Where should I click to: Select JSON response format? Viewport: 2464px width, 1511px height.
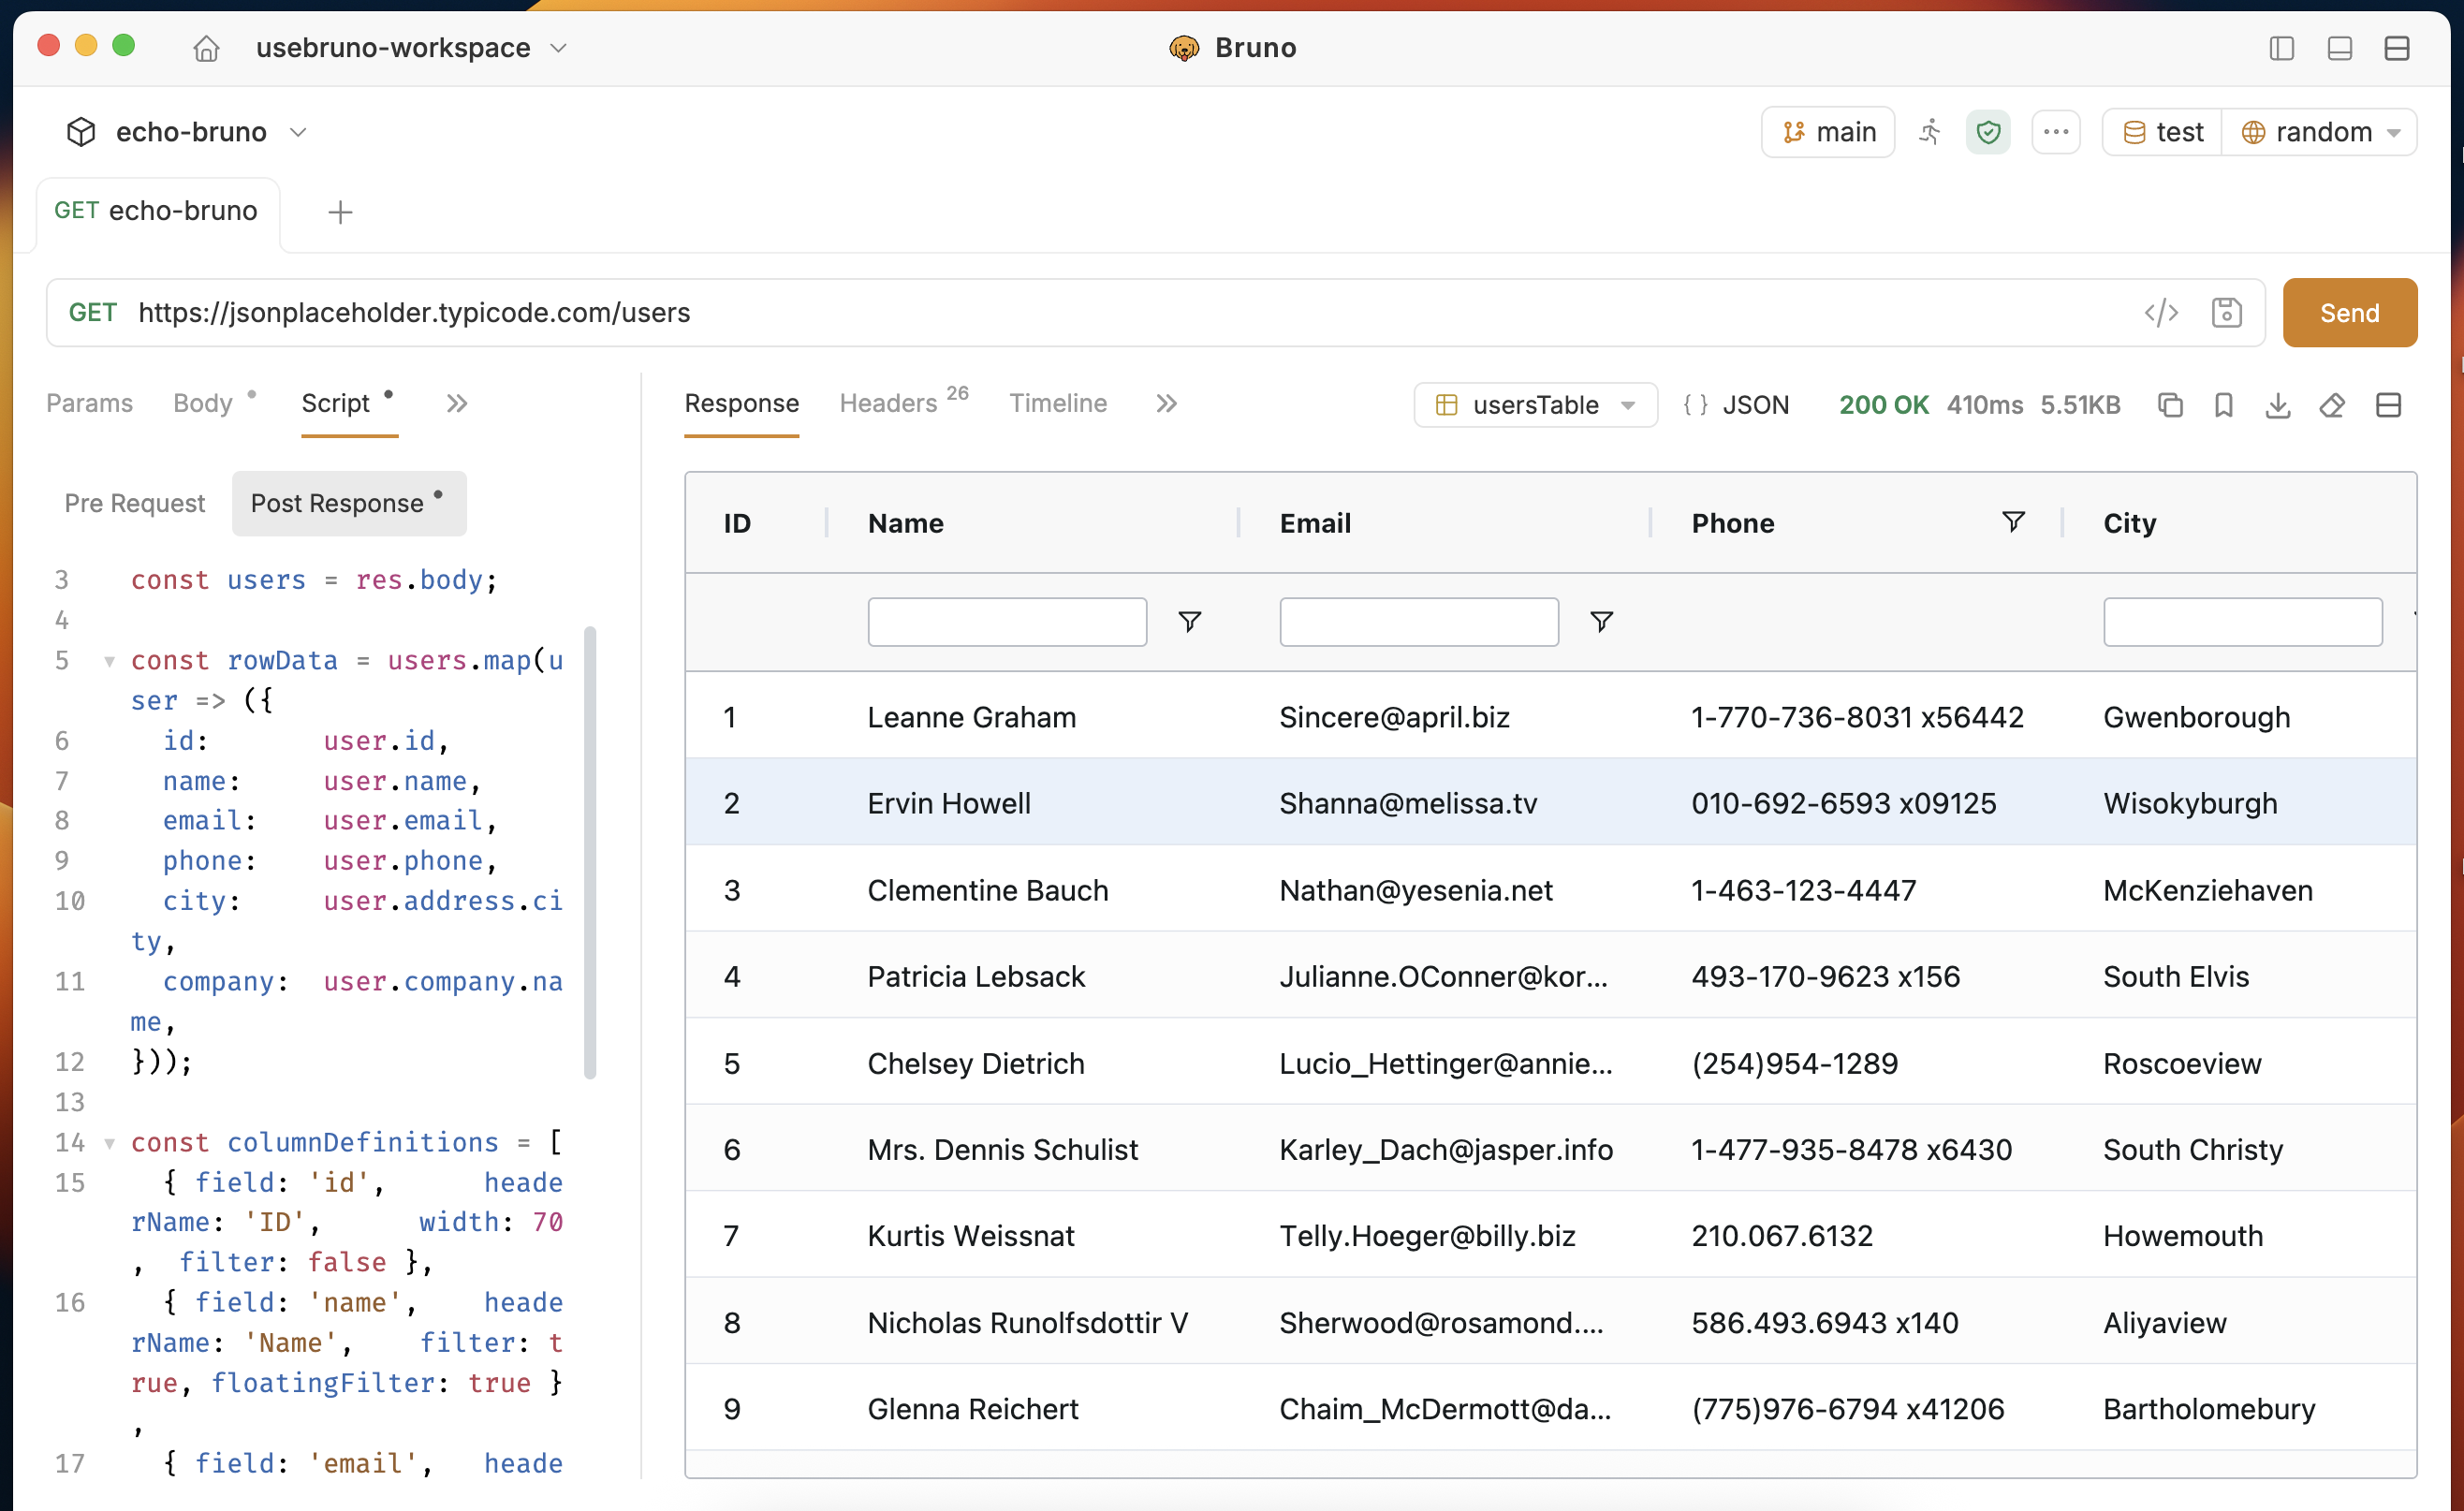click(x=1737, y=405)
